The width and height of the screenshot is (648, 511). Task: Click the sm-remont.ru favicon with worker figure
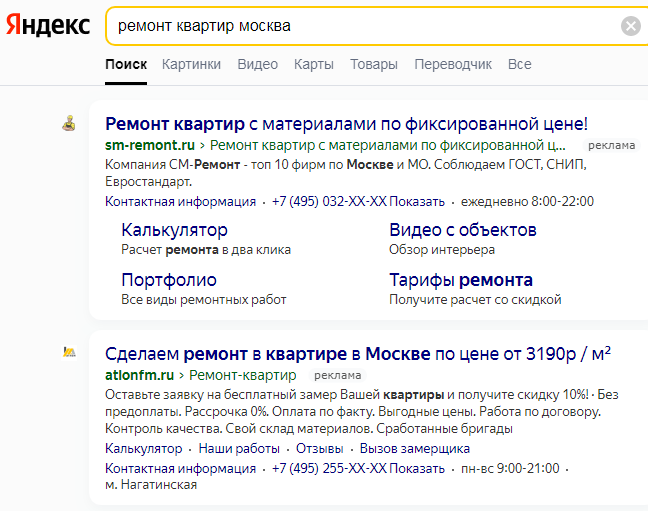(69, 123)
